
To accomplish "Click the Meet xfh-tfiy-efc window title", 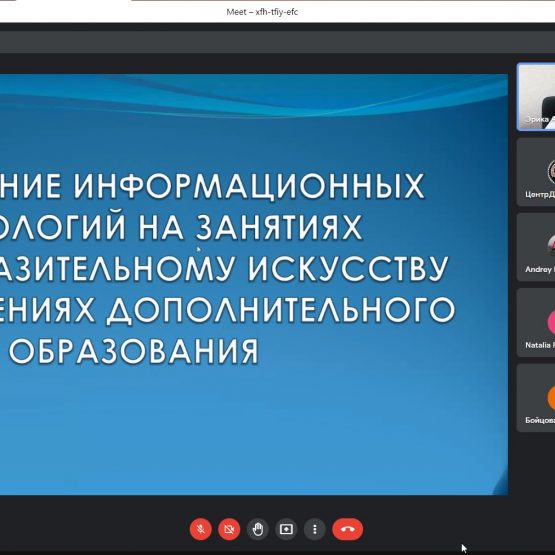I will coord(262,12).
